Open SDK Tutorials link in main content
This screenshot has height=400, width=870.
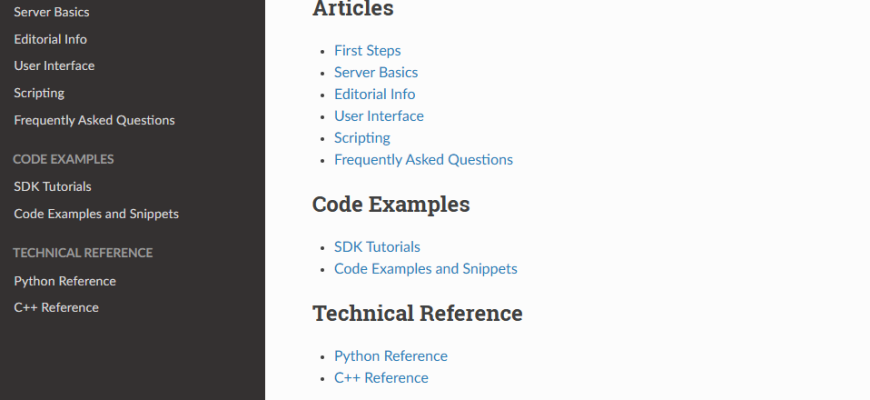coord(377,247)
